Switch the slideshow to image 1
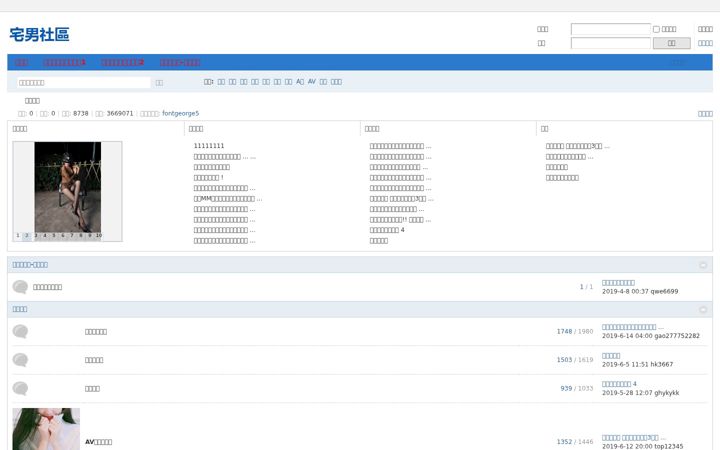 [18, 236]
